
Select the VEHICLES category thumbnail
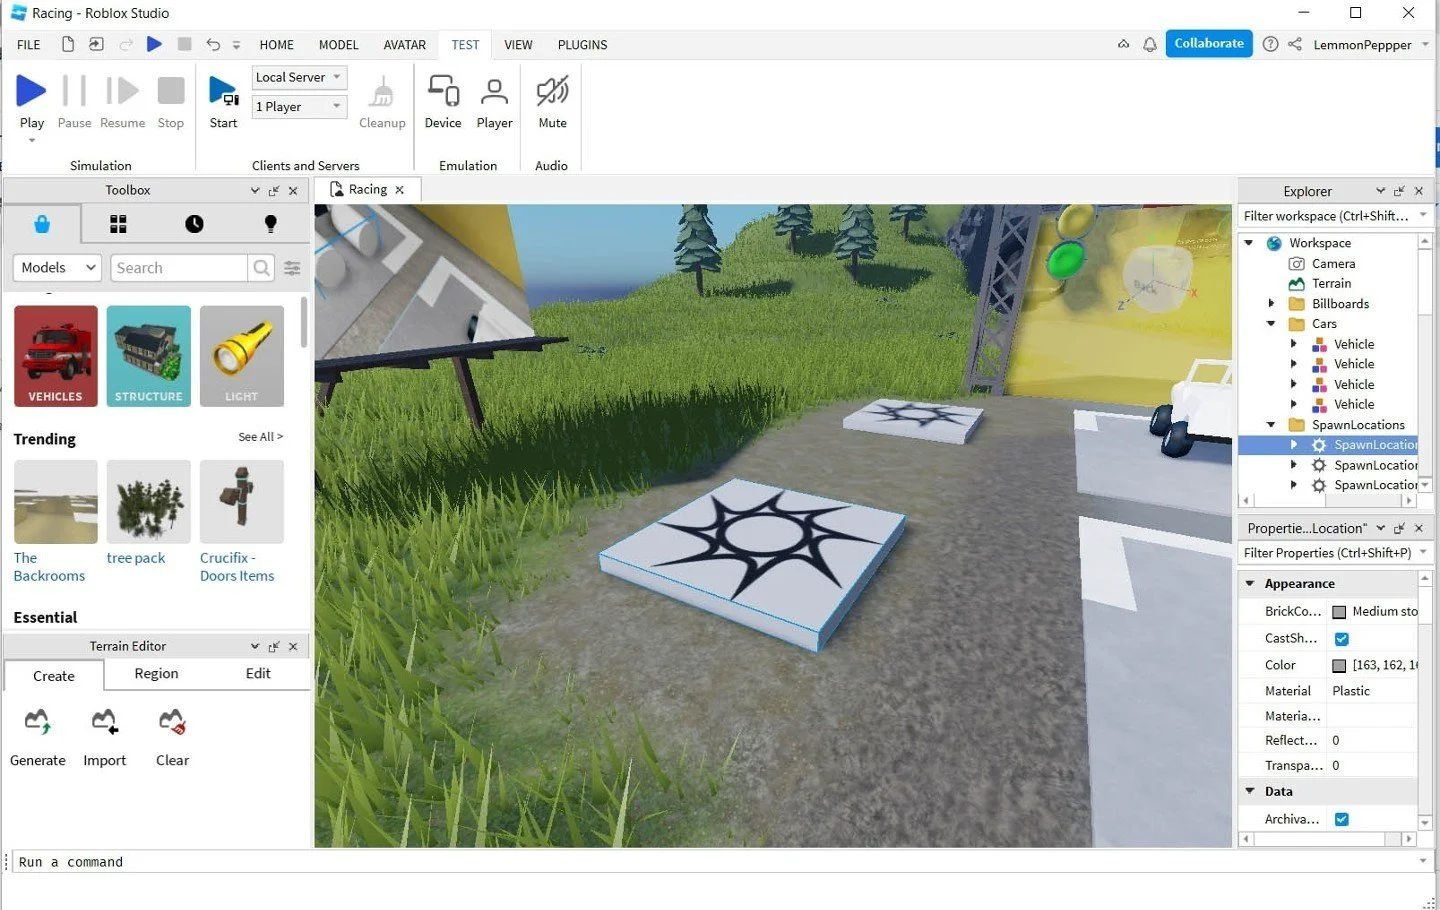pyautogui.click(x=56, y=356)
